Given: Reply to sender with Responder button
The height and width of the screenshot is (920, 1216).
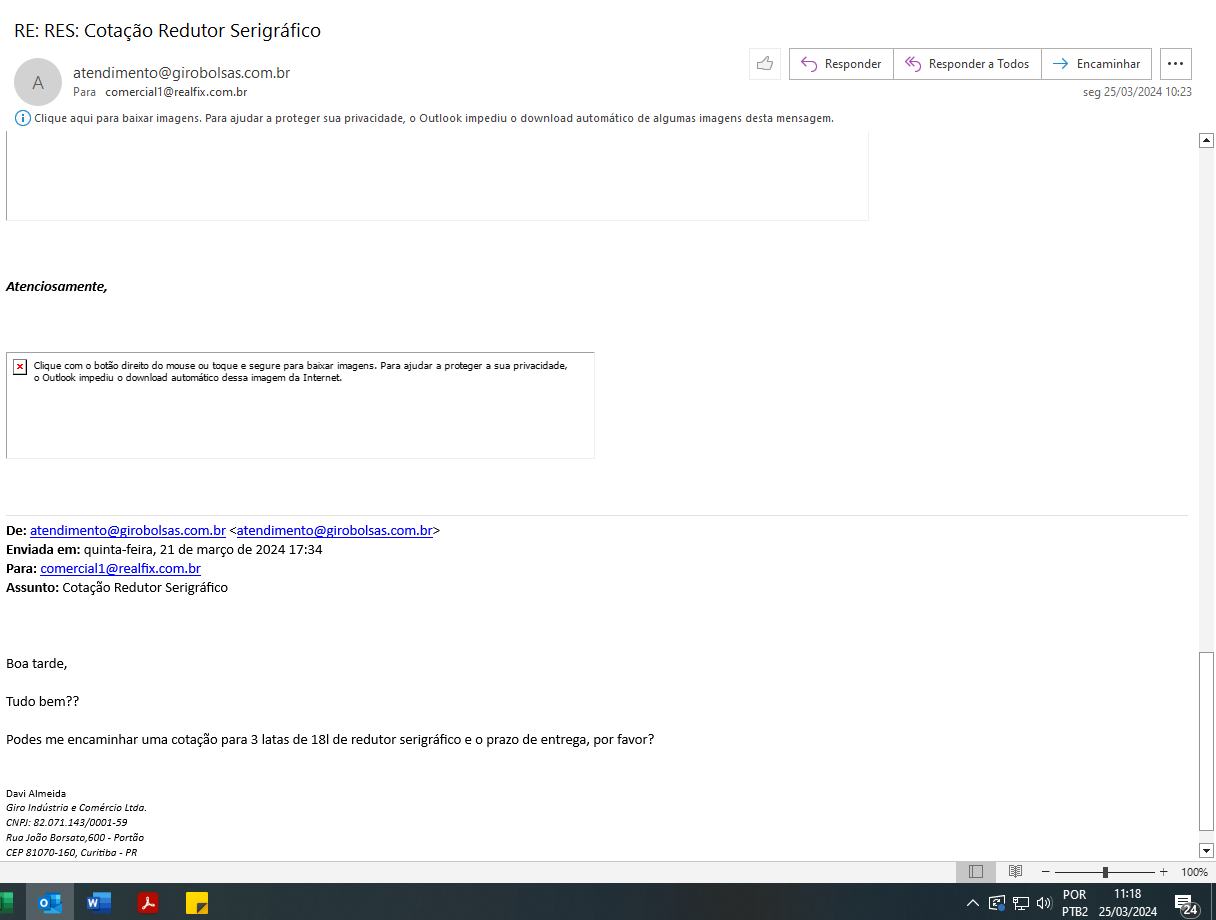Looking at the screenshot, I should pos(841,64).
